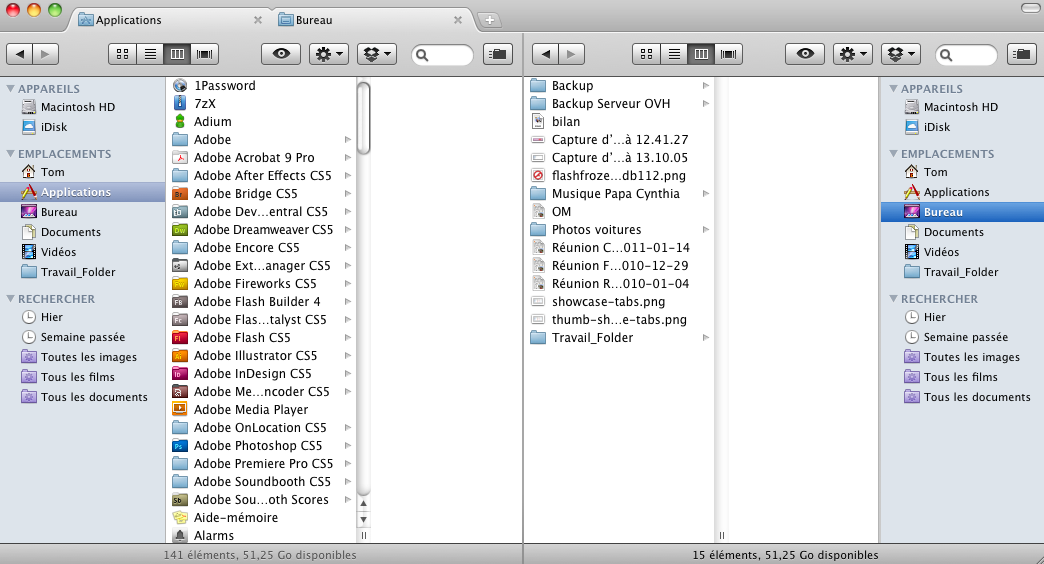Switch to the Applications tab
The image size is (1044, 564).
170,20
